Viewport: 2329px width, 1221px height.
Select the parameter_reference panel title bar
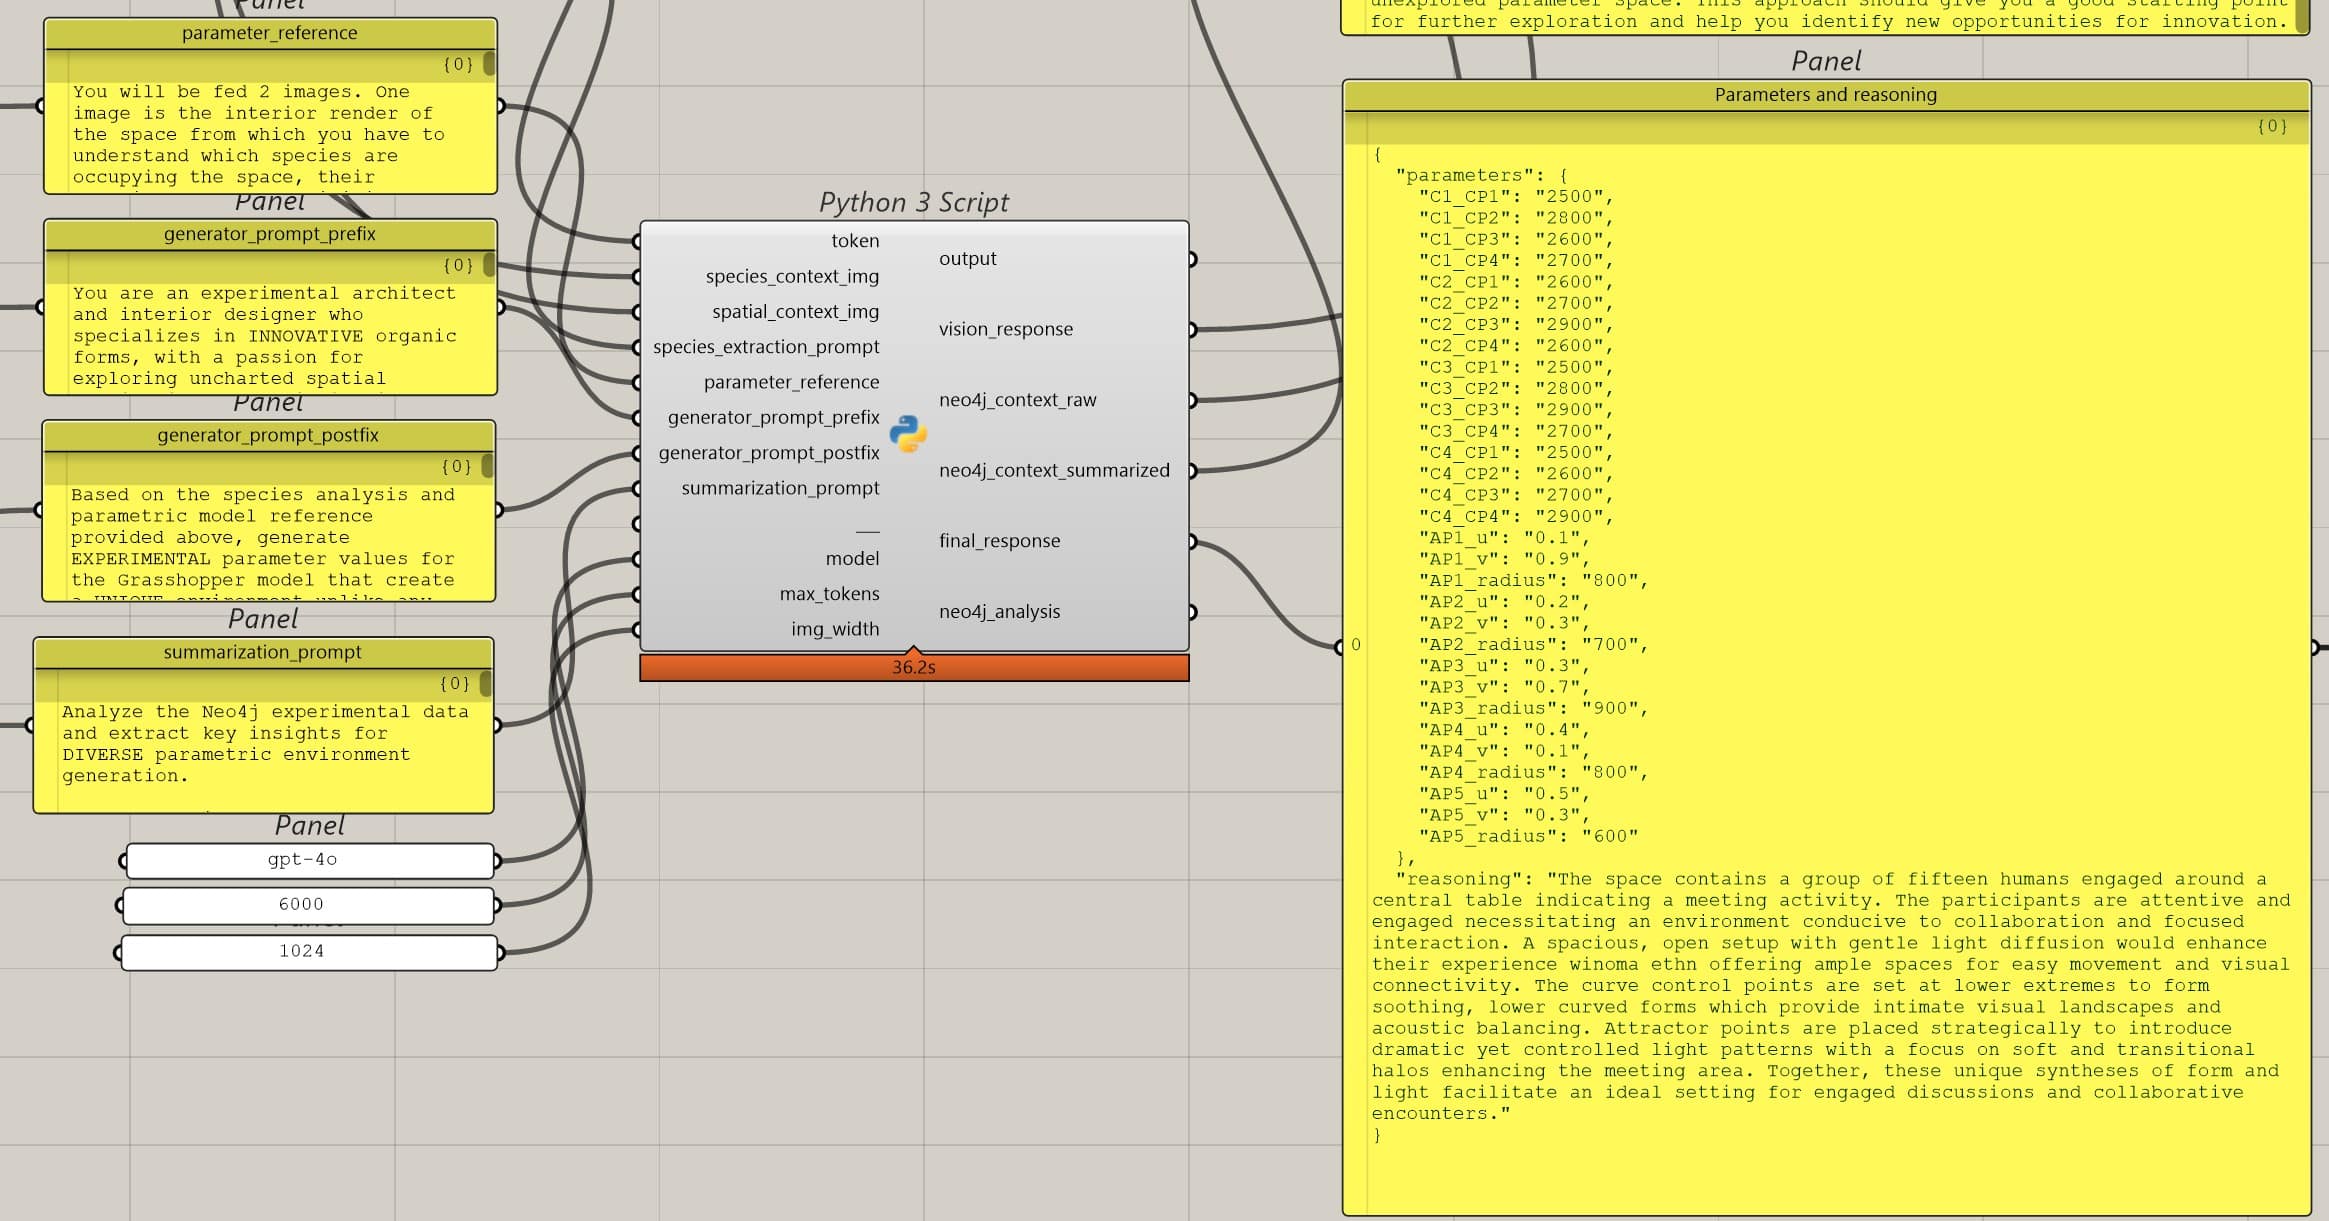point(269,33)
